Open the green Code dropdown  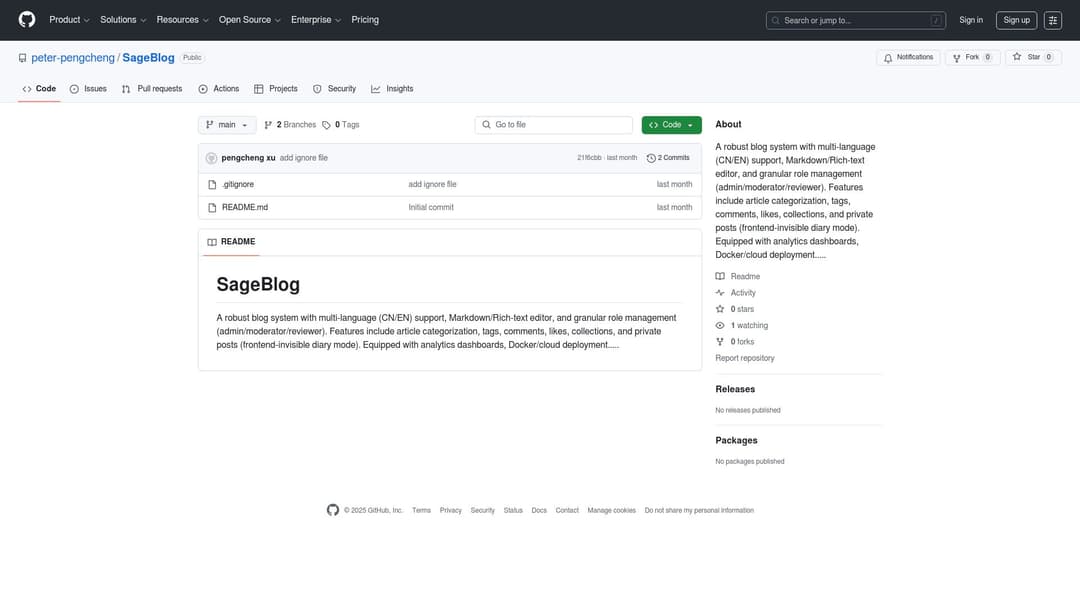point(672,125)
